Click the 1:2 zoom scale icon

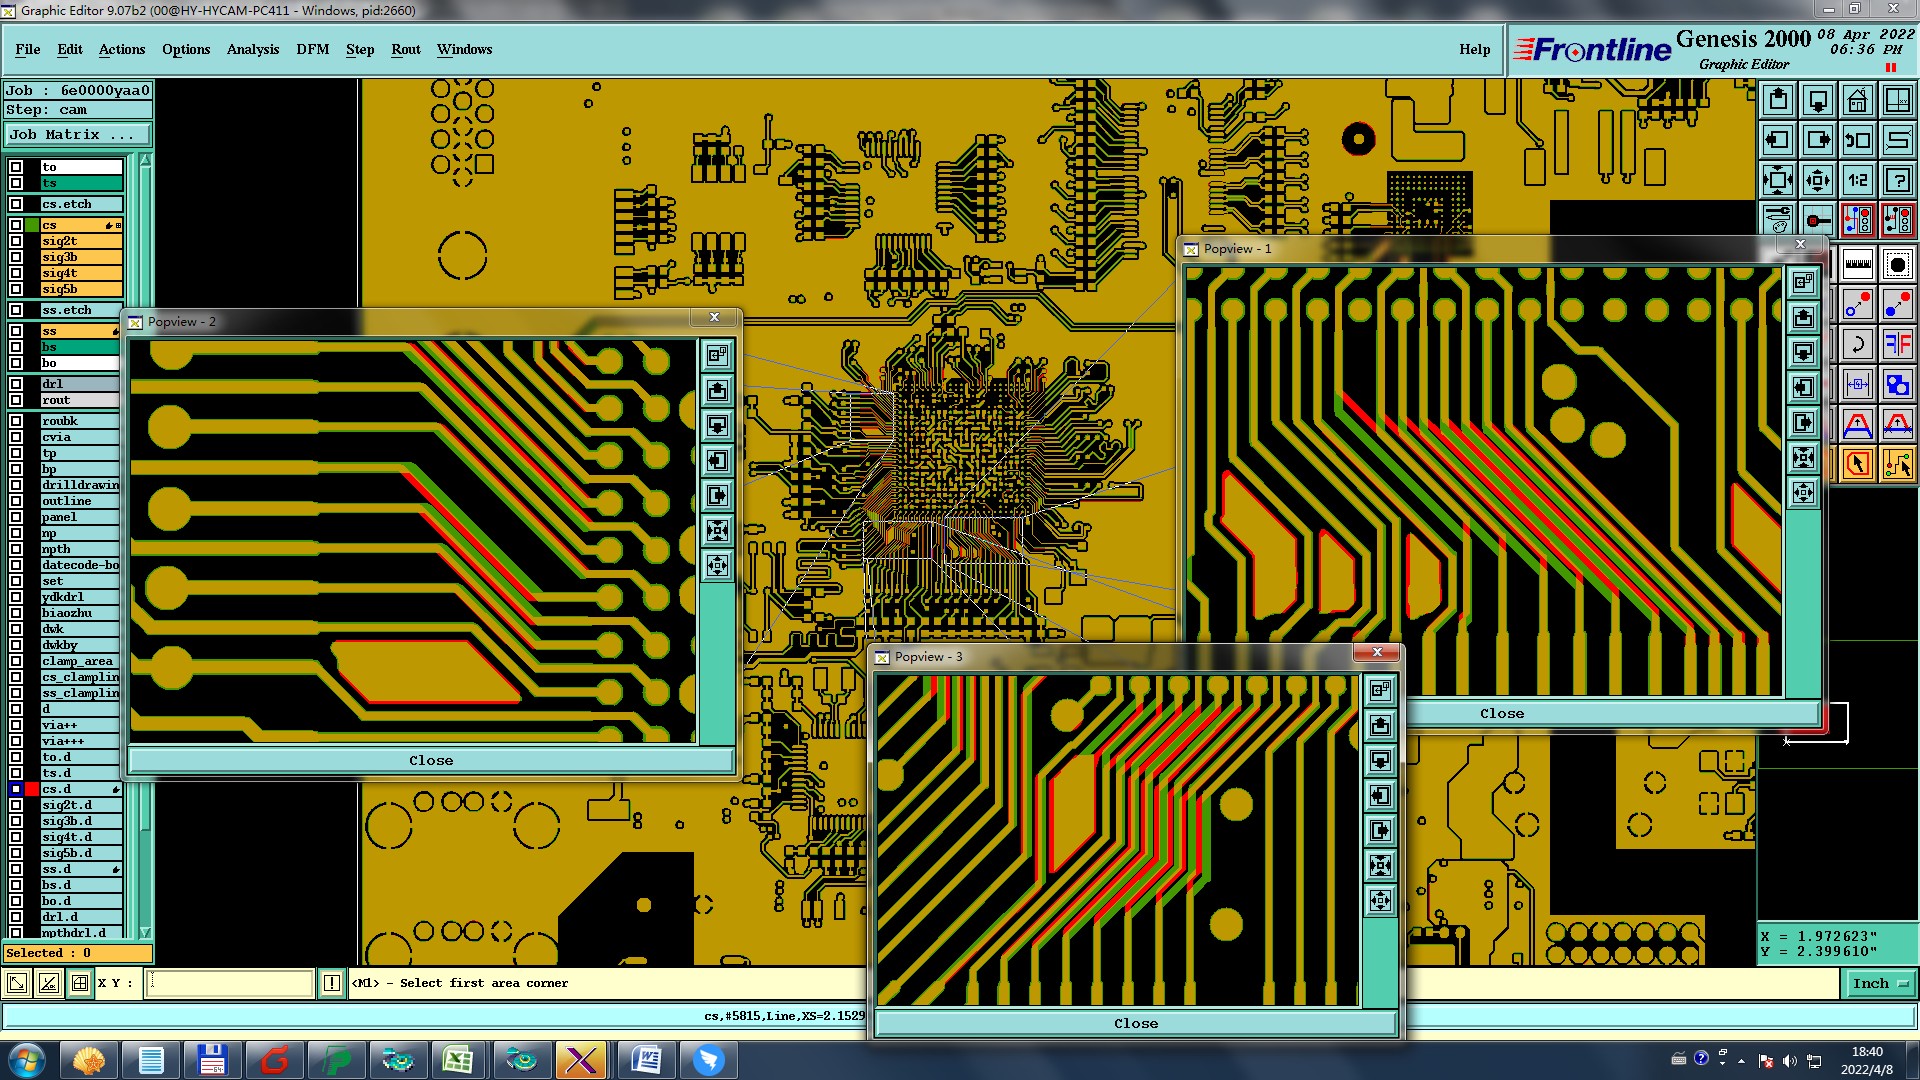(1857, 180)
